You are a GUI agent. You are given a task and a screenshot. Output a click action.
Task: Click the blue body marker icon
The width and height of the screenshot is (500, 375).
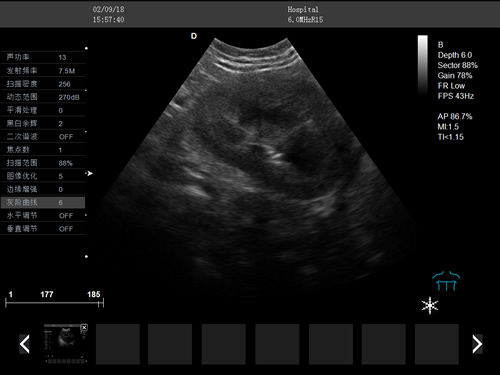[x=446, y=281]
